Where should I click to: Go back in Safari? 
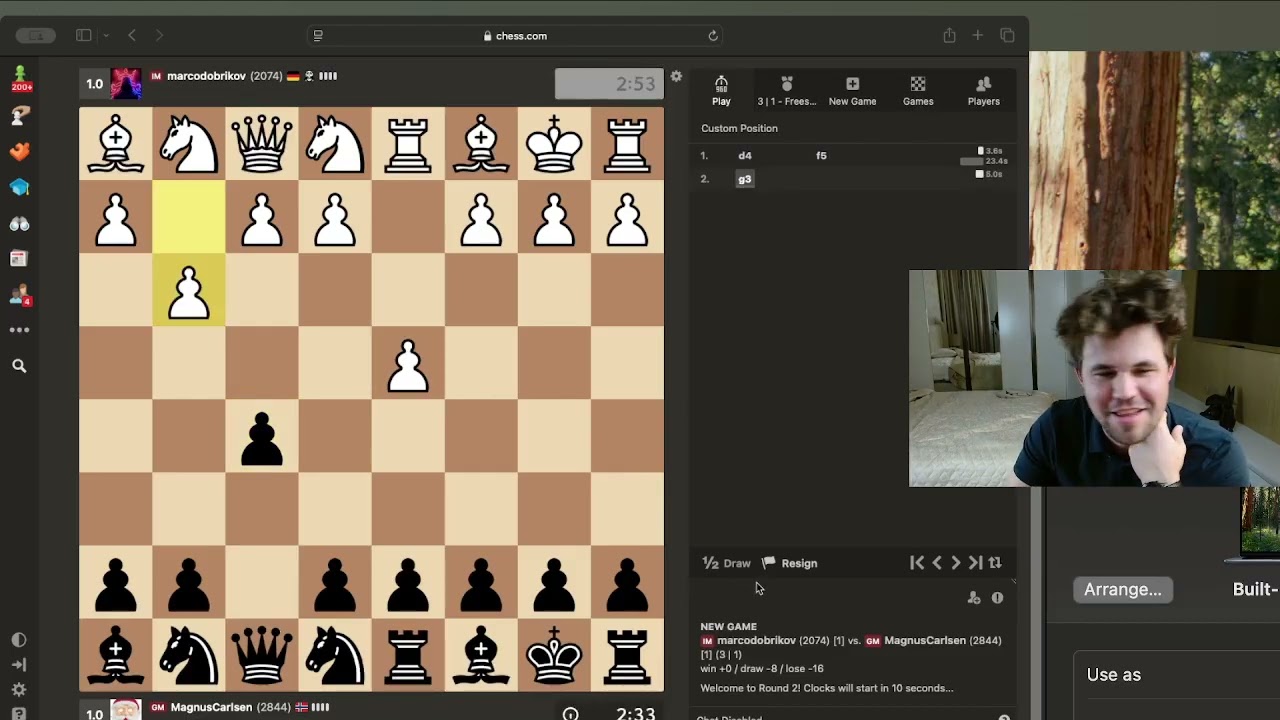132,36
